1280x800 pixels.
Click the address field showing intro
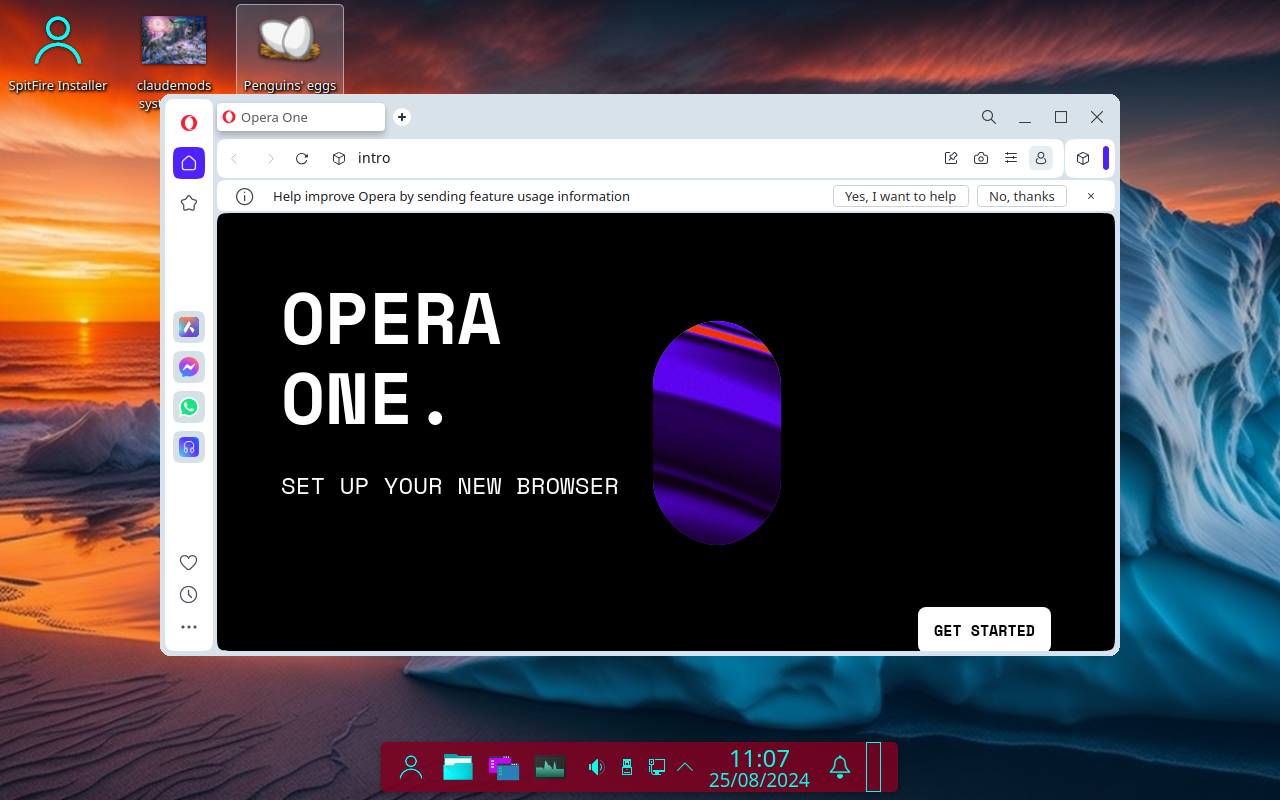tap(640, 158)
